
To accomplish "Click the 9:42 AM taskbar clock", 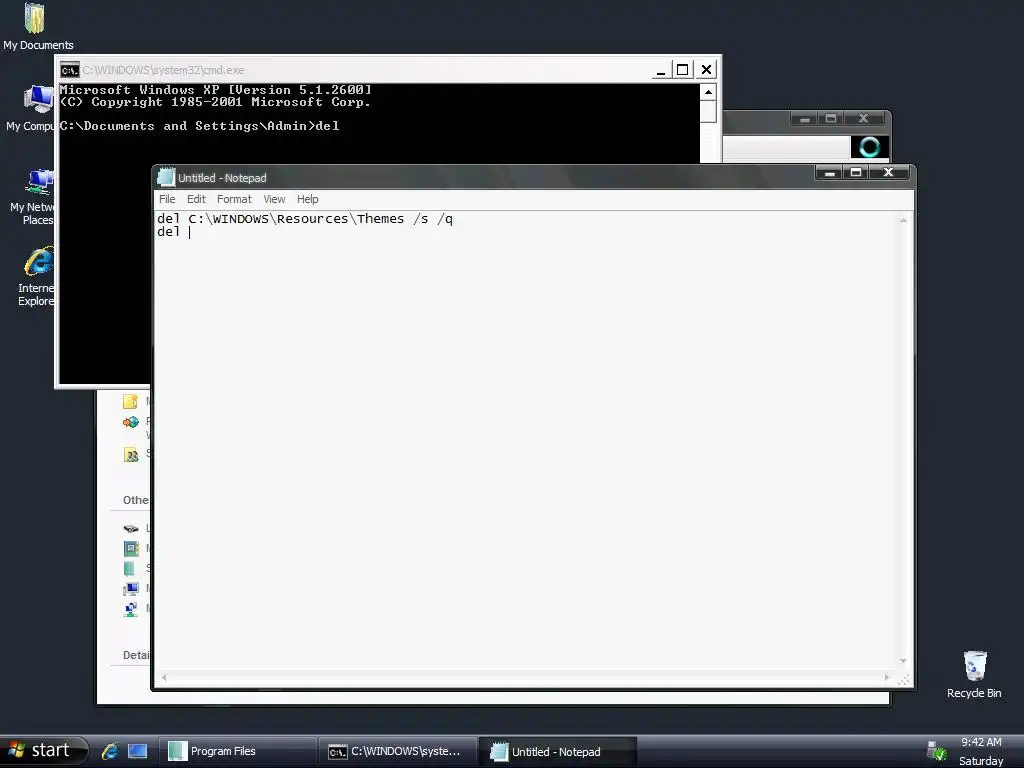I will 981,742.
